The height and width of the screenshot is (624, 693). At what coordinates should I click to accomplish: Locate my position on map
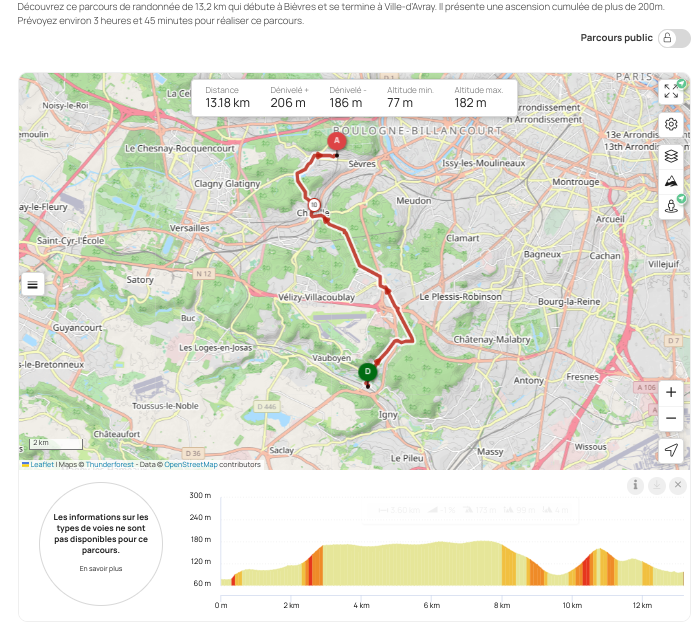click(671, 450)
